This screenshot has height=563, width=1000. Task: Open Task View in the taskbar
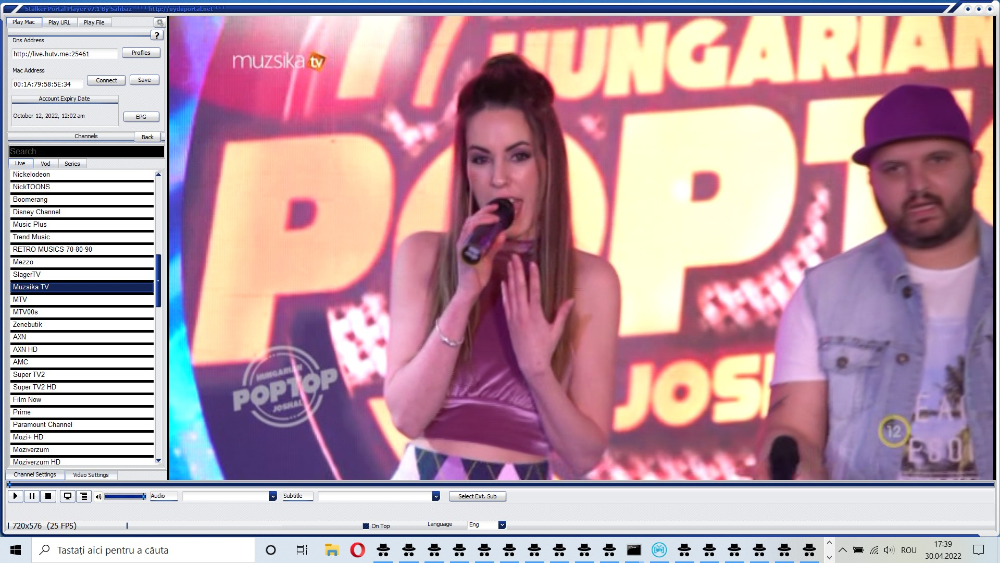tap(302, 550)
